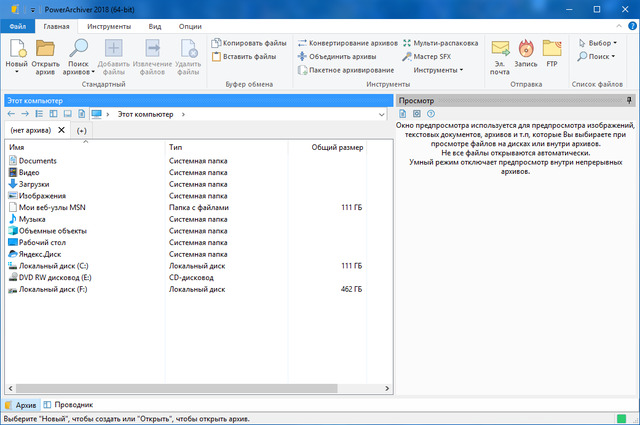Click the Search archives magnifier icon
This screenshot has height=425, width=640.
coord(79,50)
